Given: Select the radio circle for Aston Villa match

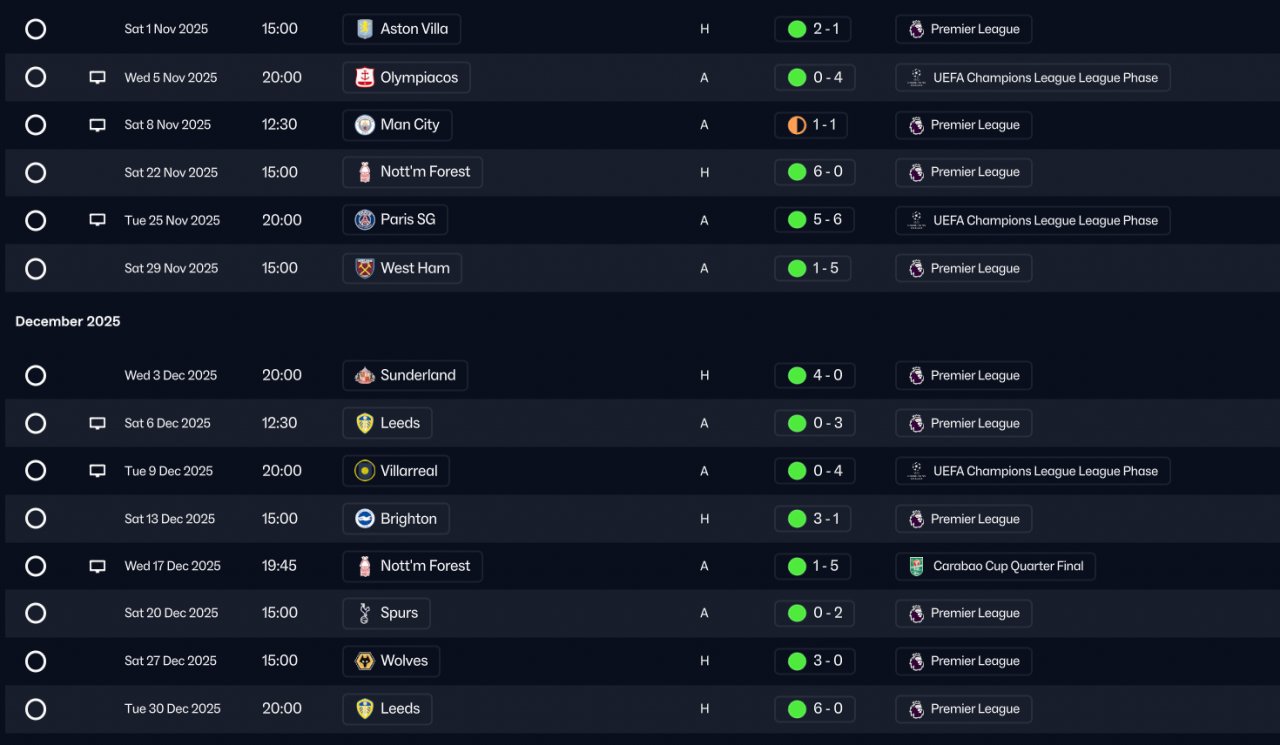Looking at the screenshot, I should click(35, 29).
